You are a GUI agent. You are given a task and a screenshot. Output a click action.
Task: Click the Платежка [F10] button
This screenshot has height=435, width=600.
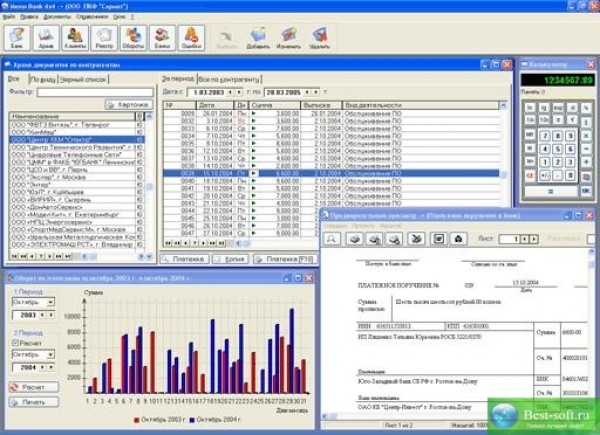[285, 259]
